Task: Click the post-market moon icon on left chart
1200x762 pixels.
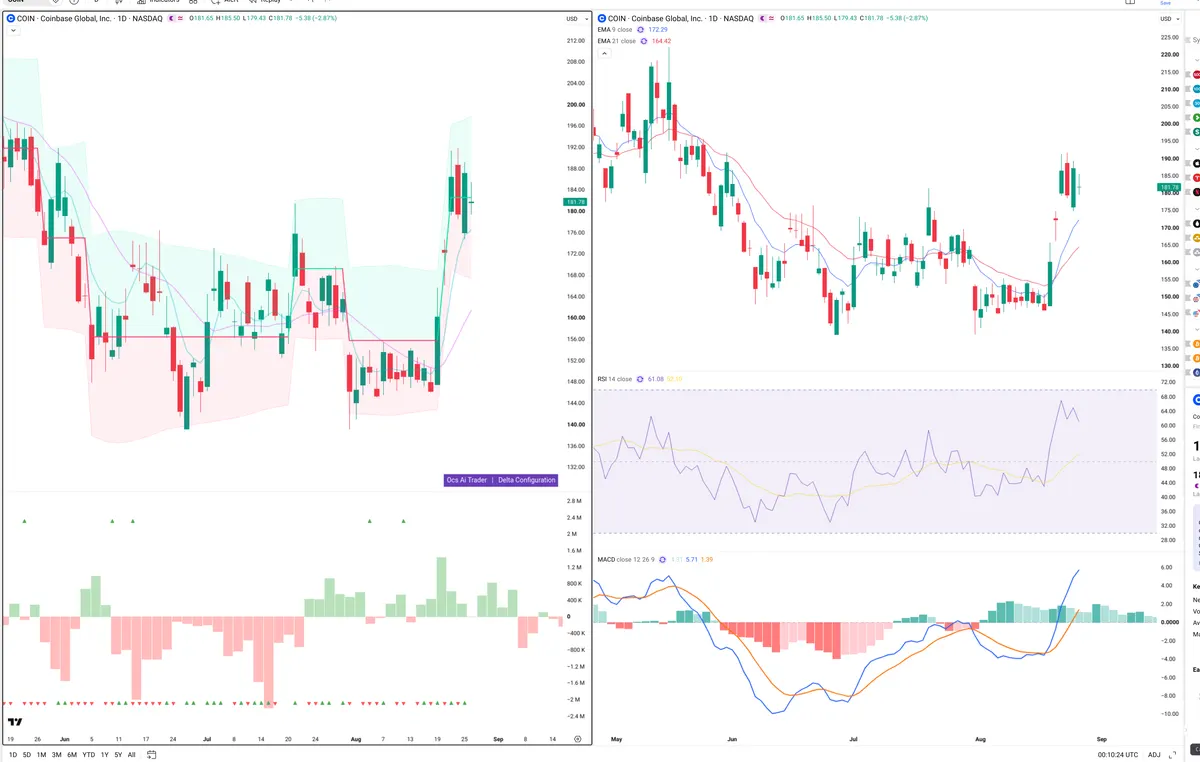Action: 173,18
